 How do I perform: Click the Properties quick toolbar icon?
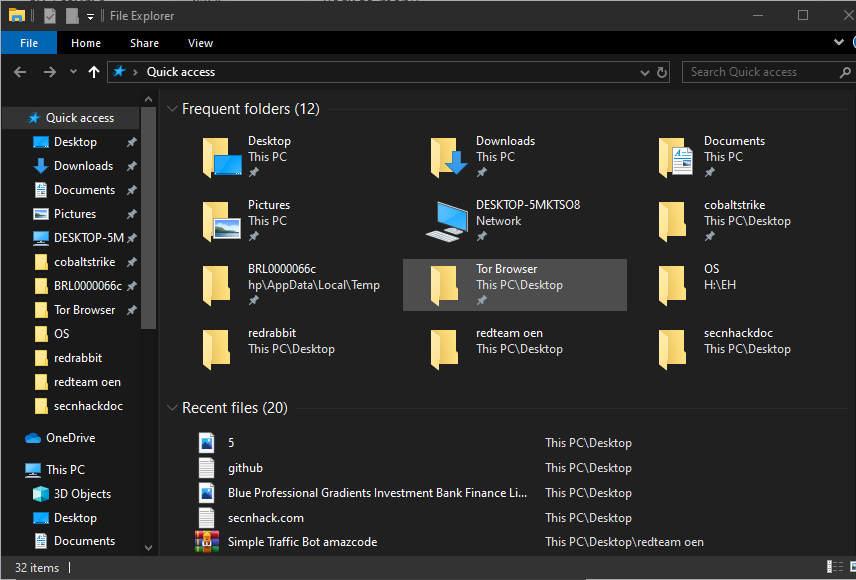50,16
